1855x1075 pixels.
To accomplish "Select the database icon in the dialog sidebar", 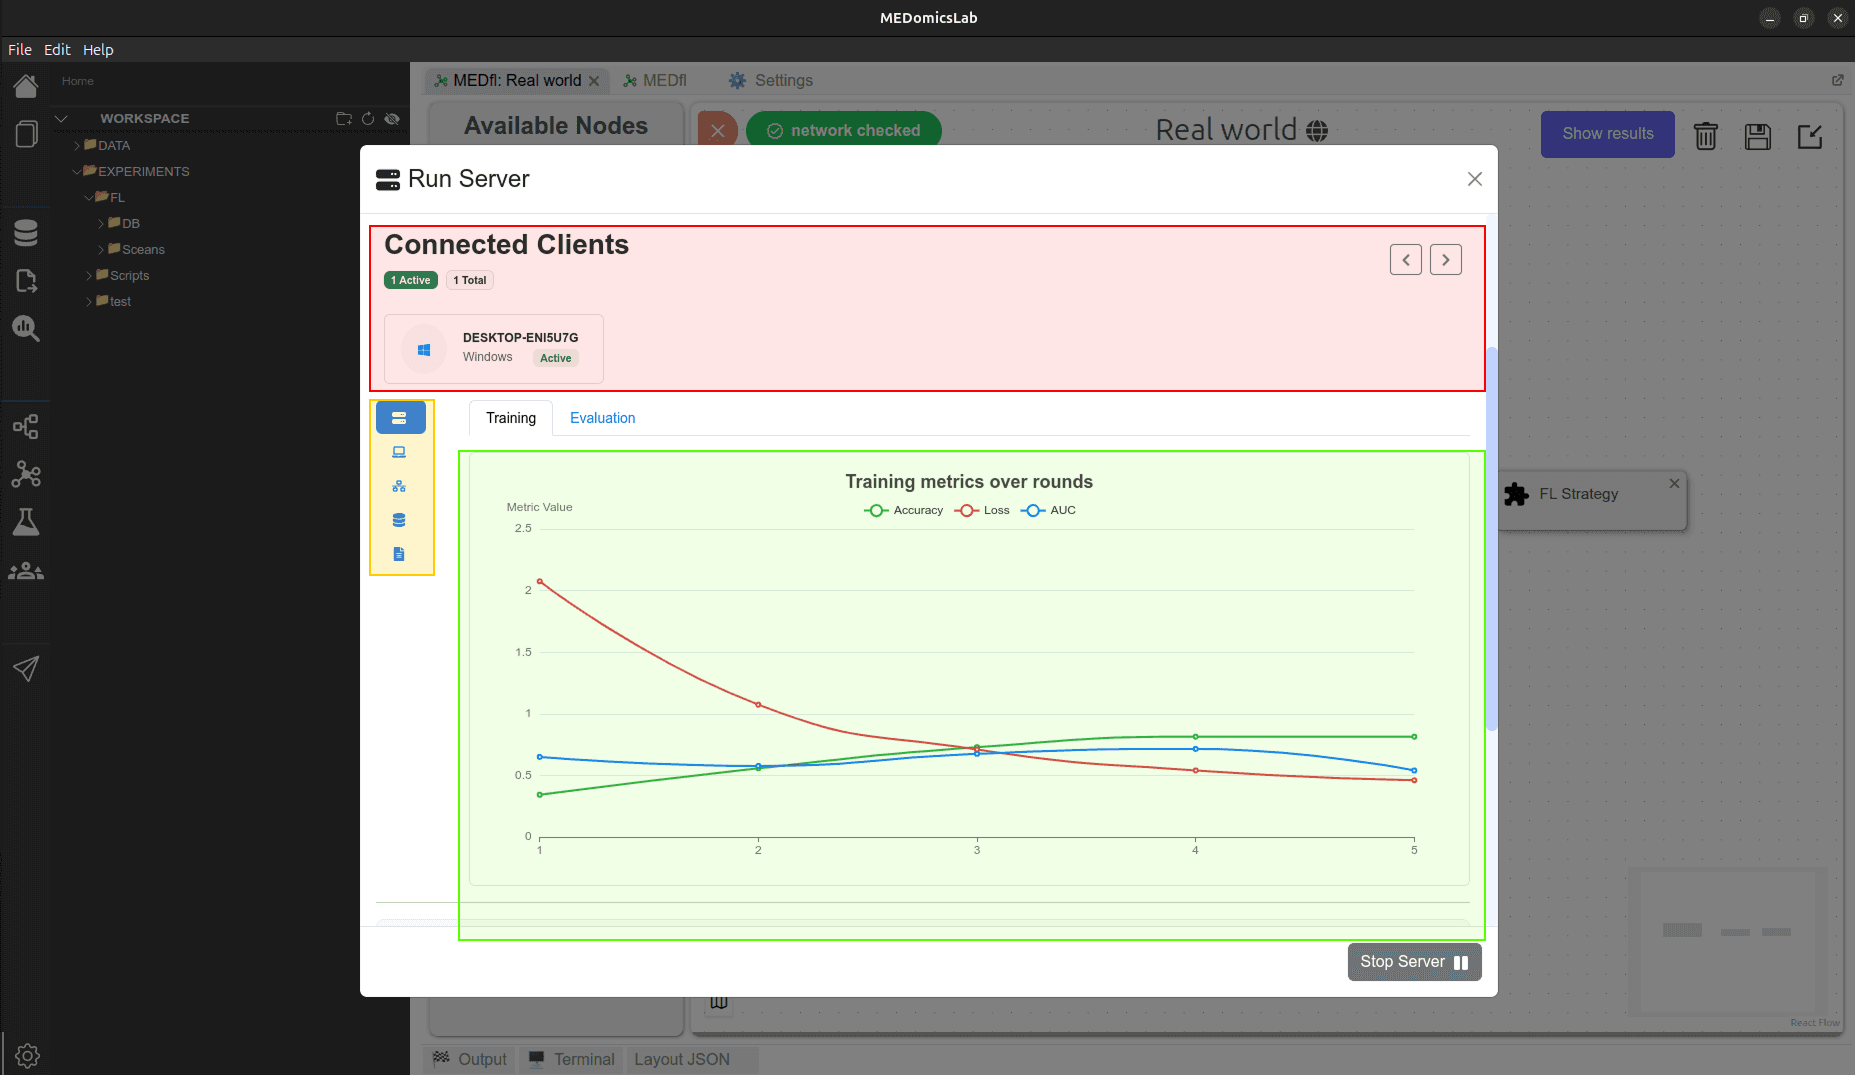I will coord(400,520).
